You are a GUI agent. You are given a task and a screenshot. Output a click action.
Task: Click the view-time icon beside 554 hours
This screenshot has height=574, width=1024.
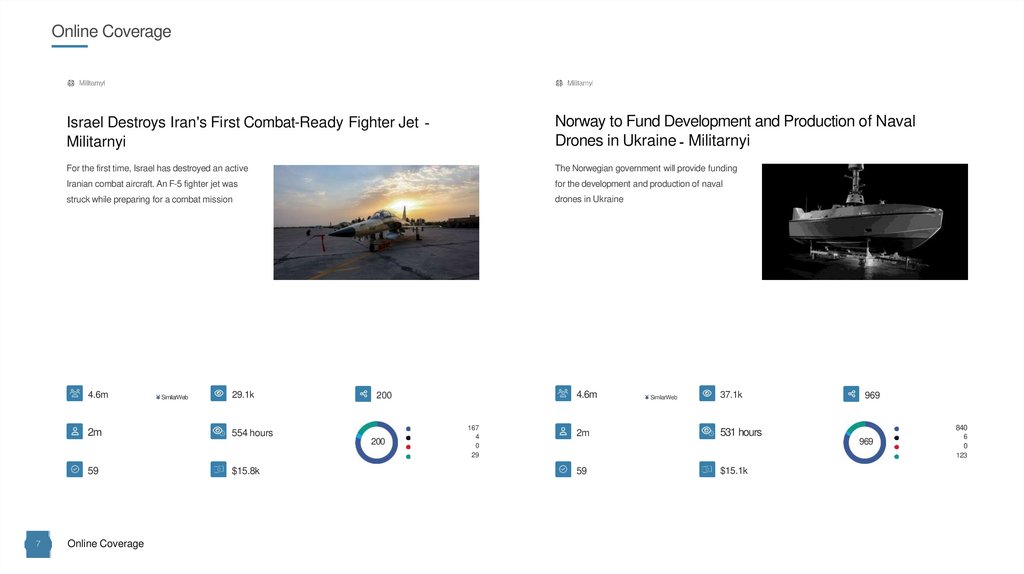click(218, 431)
